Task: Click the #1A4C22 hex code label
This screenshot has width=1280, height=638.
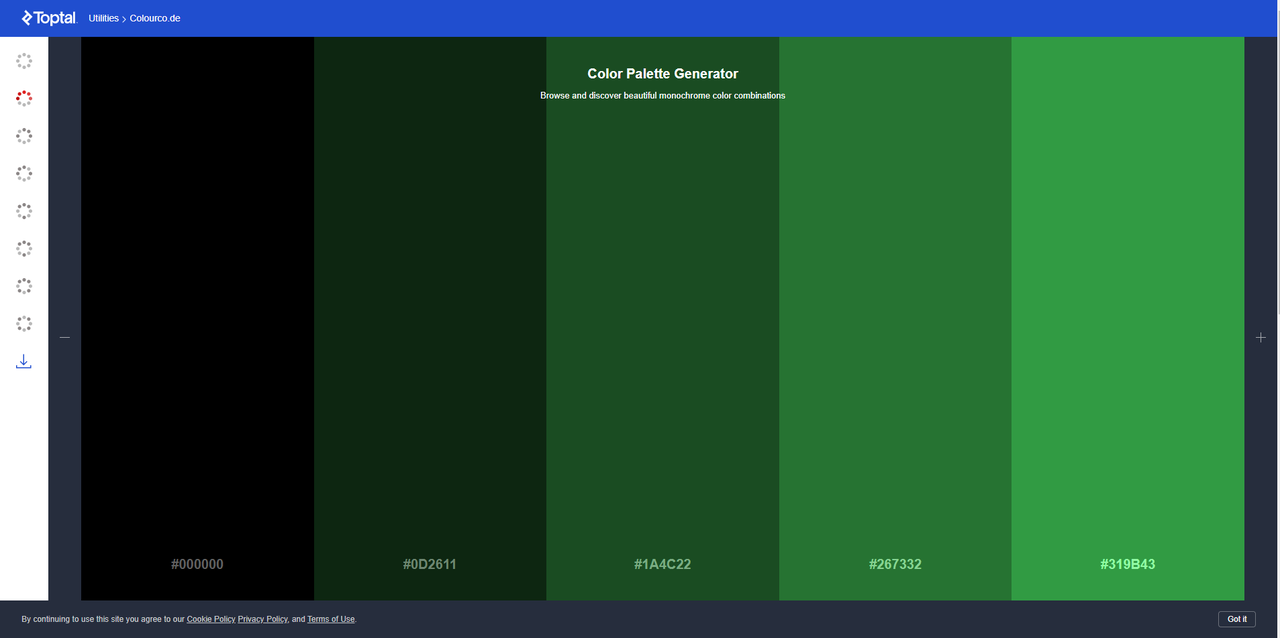Action: [663, 564]
